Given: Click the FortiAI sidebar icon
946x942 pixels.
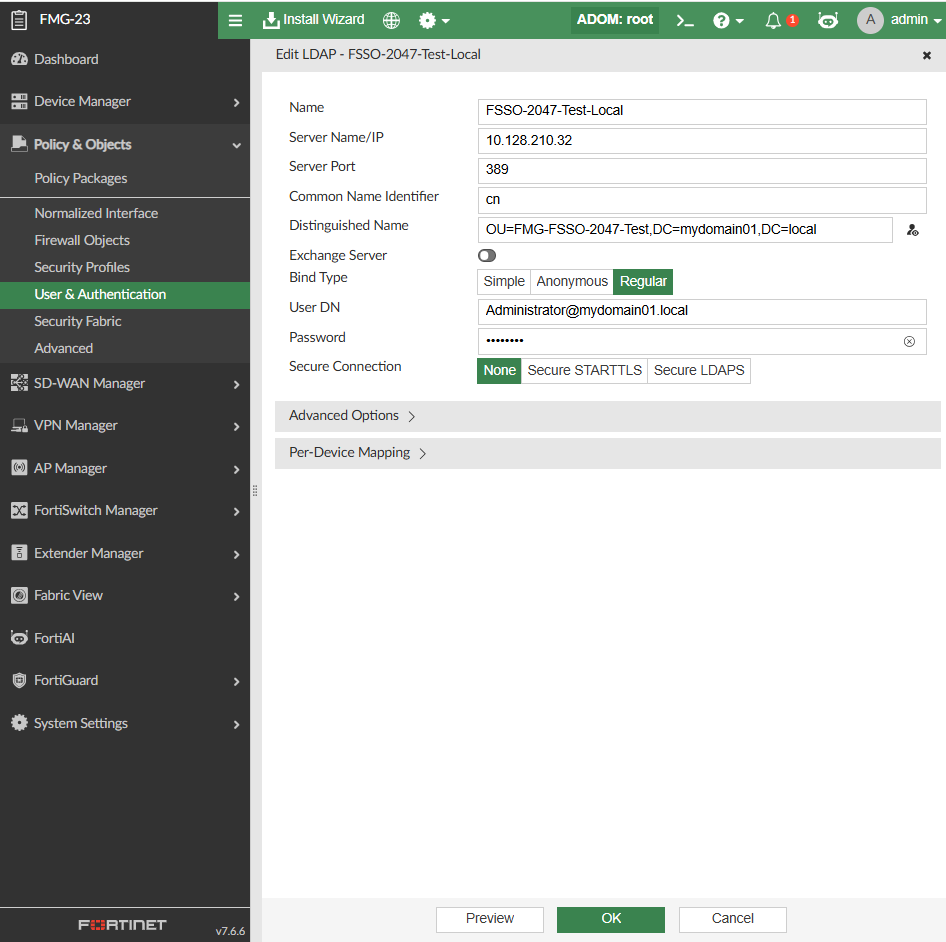Looking at the screenshot, I should (19, 638).
